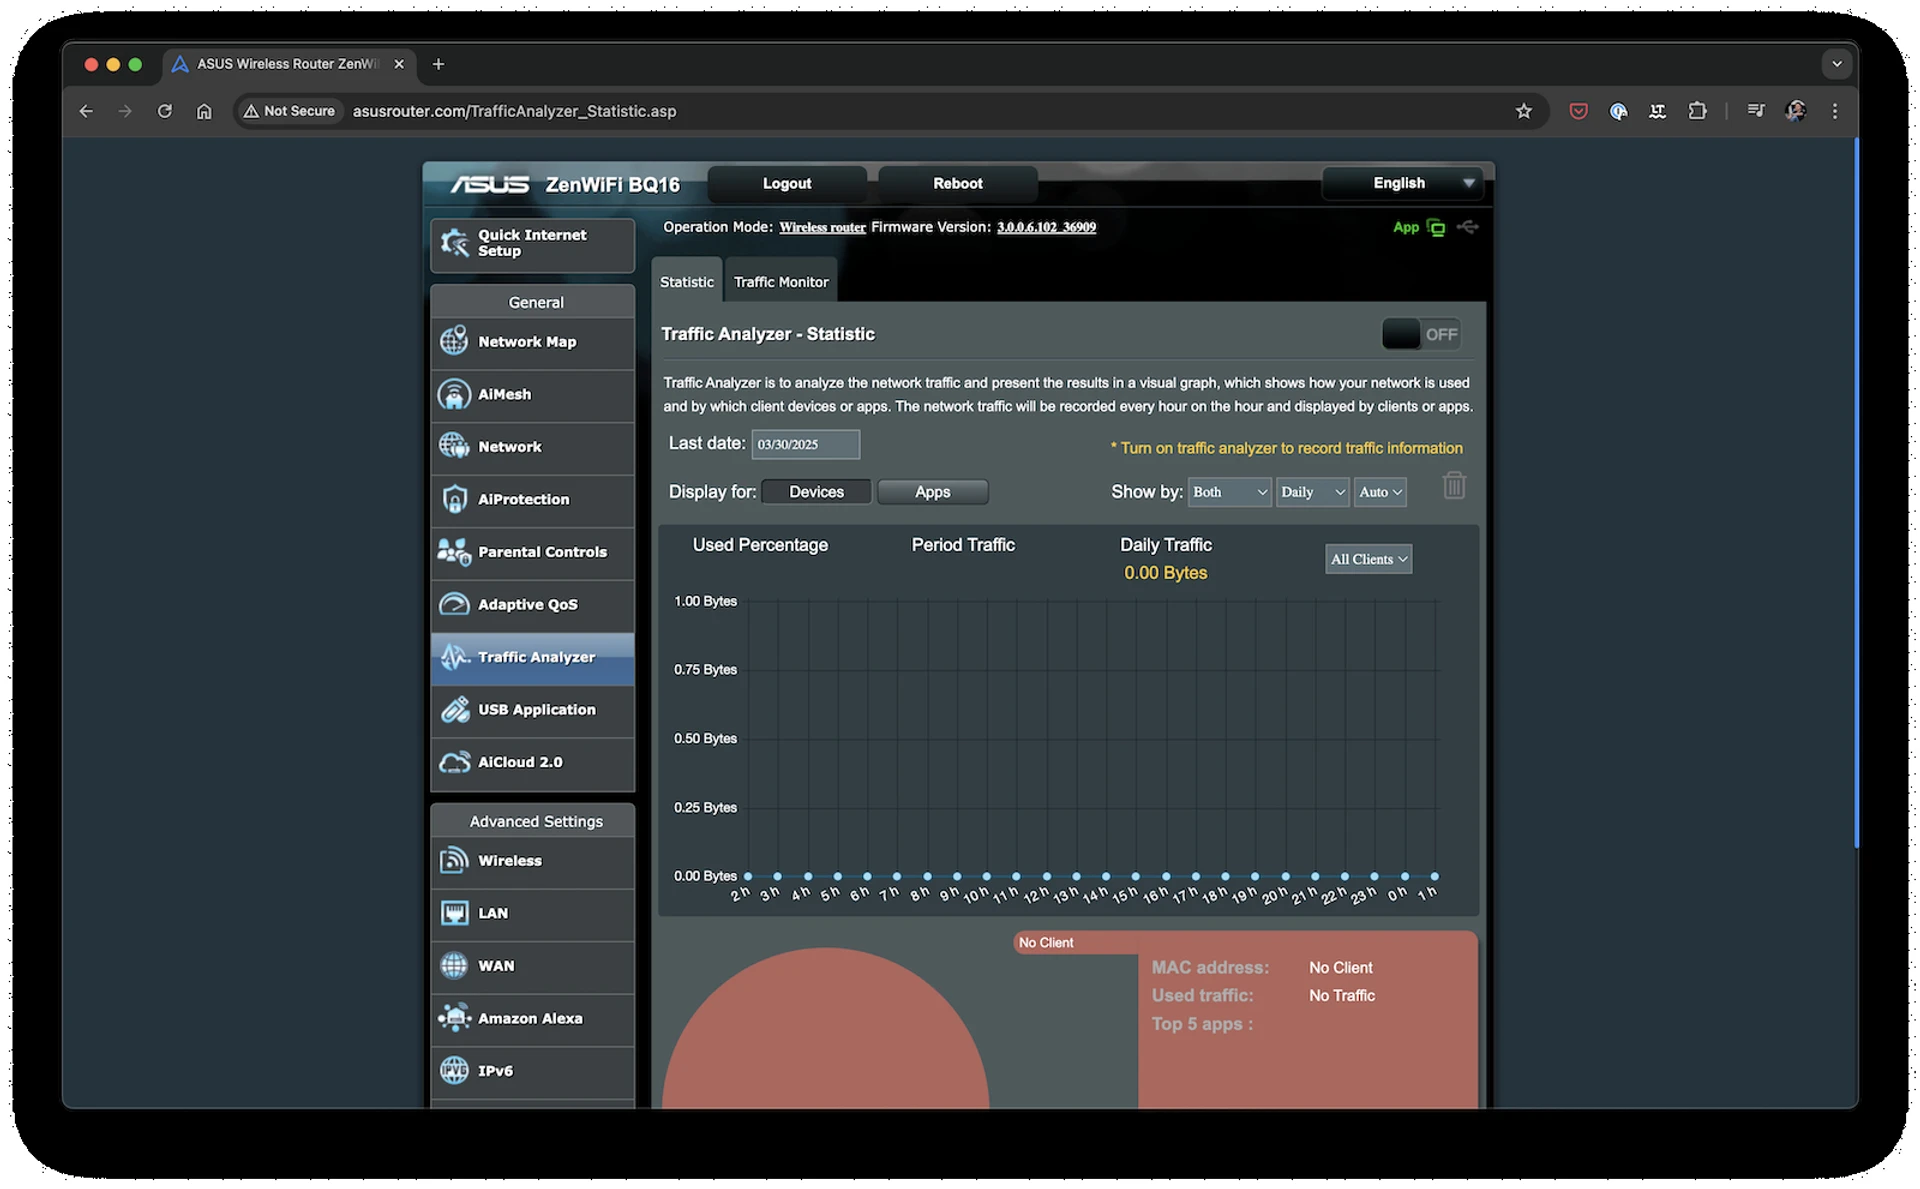Open the Wireless router operation mode link
The image size is (1920, 1189).
(x=822, y=228)
